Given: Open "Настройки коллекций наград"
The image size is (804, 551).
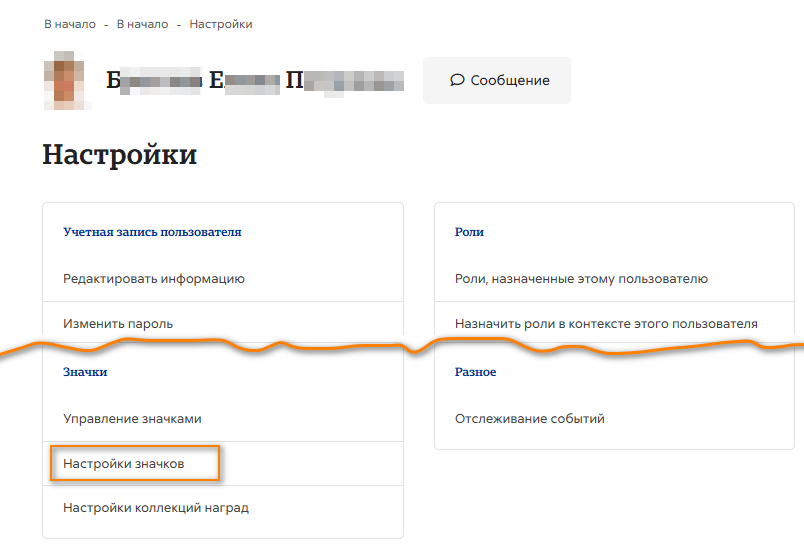Looking at the screenshot, I should (x=156, y=508).
